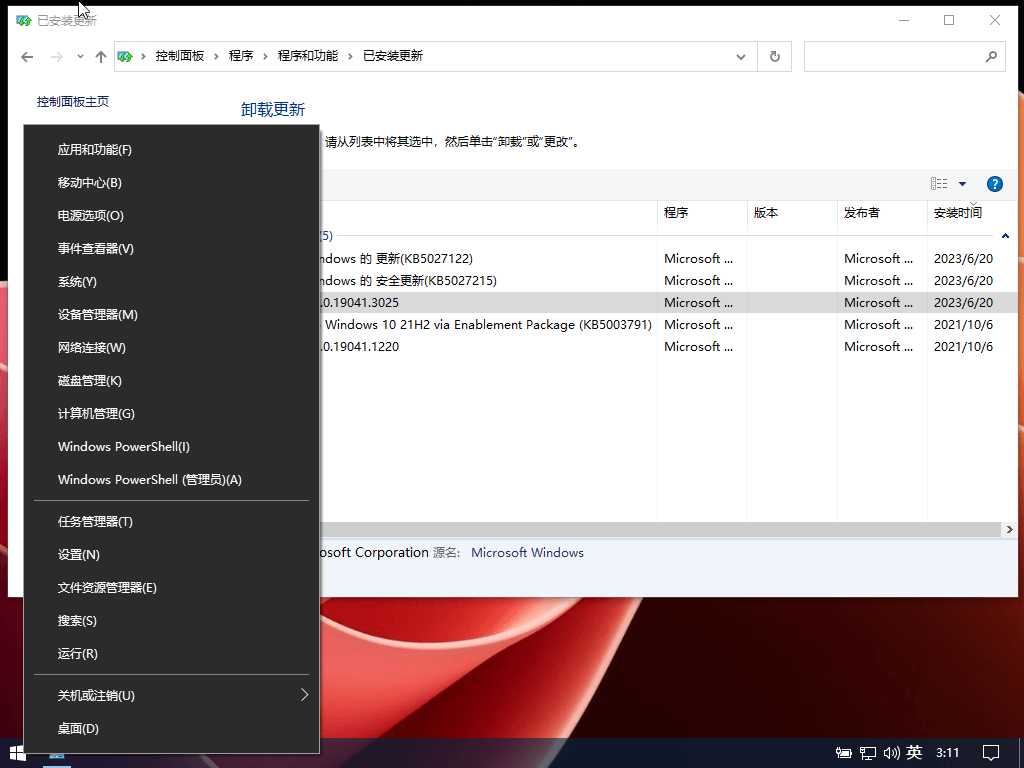This screenshot has width=1024, height=768.
Task: Click 已安装更新 breadcrumb segment
Action: click(x=392, y=56)
